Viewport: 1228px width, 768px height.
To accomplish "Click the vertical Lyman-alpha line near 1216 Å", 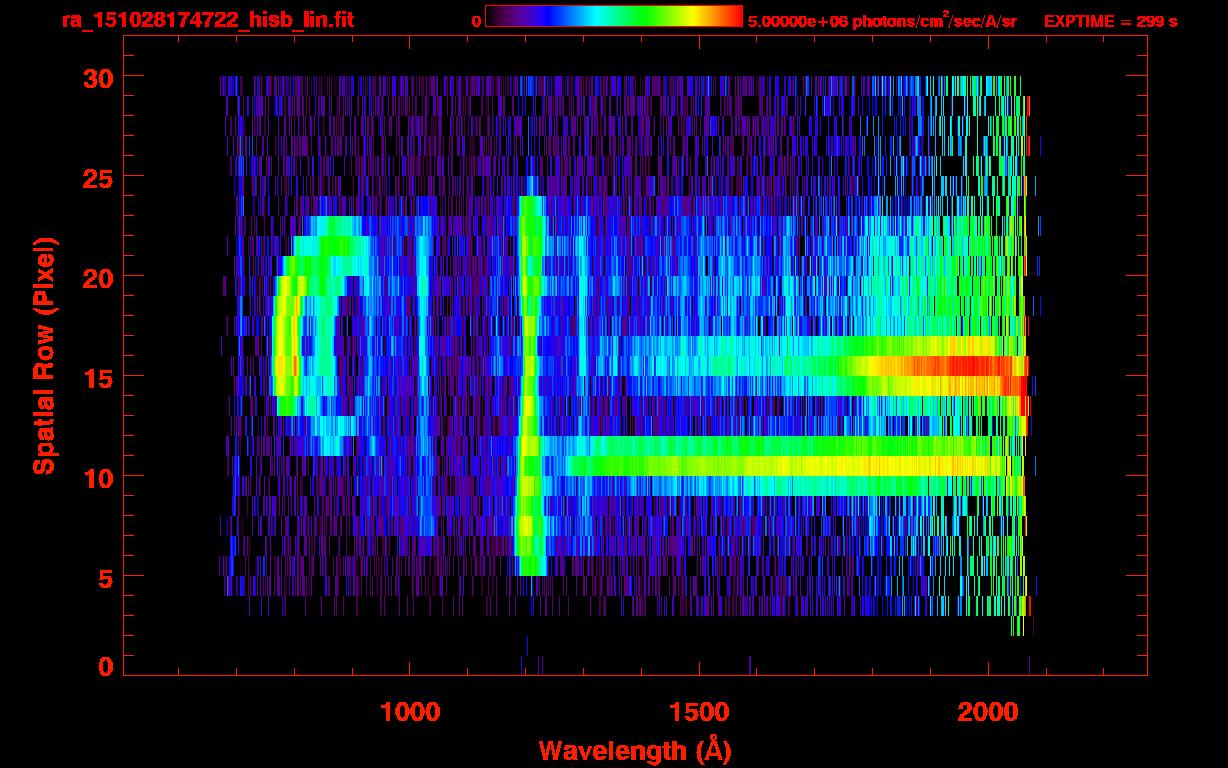I will click(x=529, y=385).
